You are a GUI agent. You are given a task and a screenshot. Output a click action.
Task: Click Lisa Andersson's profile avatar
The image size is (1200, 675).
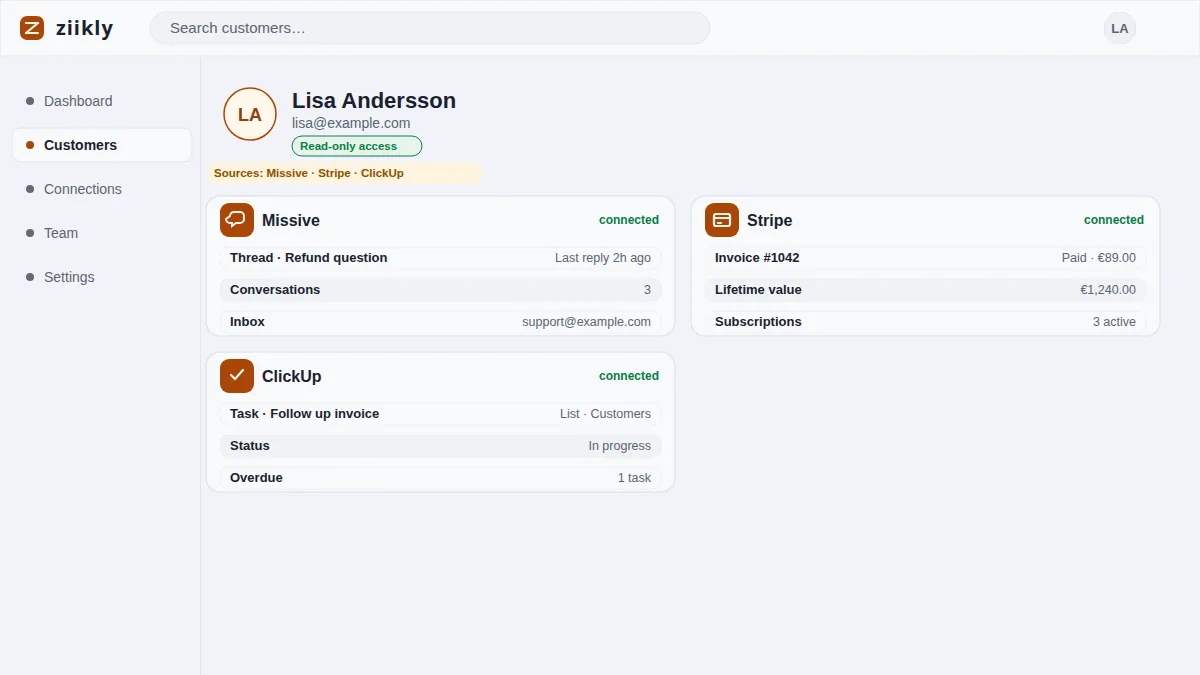pos(250,114)
